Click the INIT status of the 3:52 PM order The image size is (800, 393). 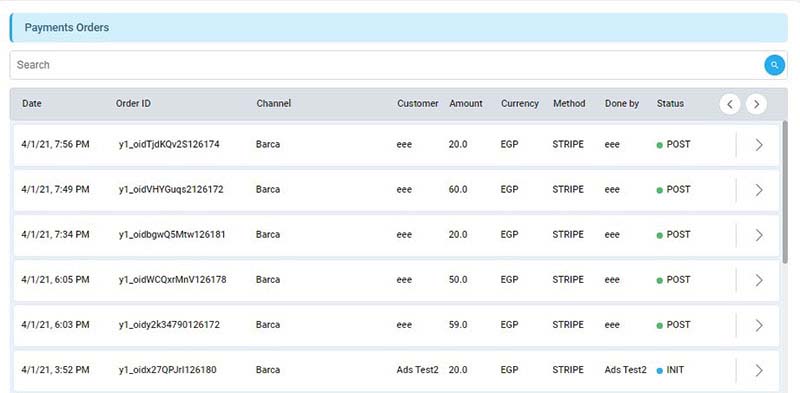point(670,370)
